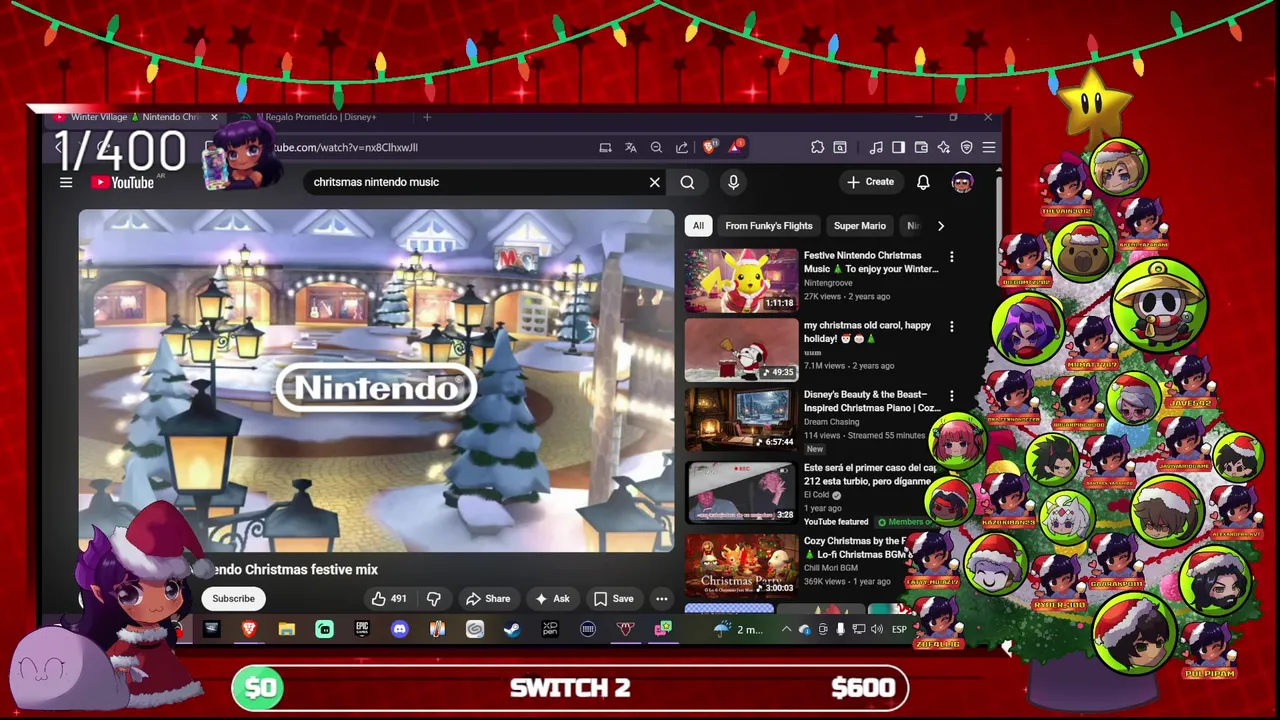Save video with the Save button
Screen dimensions: 1280x720
pyautogui.click(x=613, y=599)
